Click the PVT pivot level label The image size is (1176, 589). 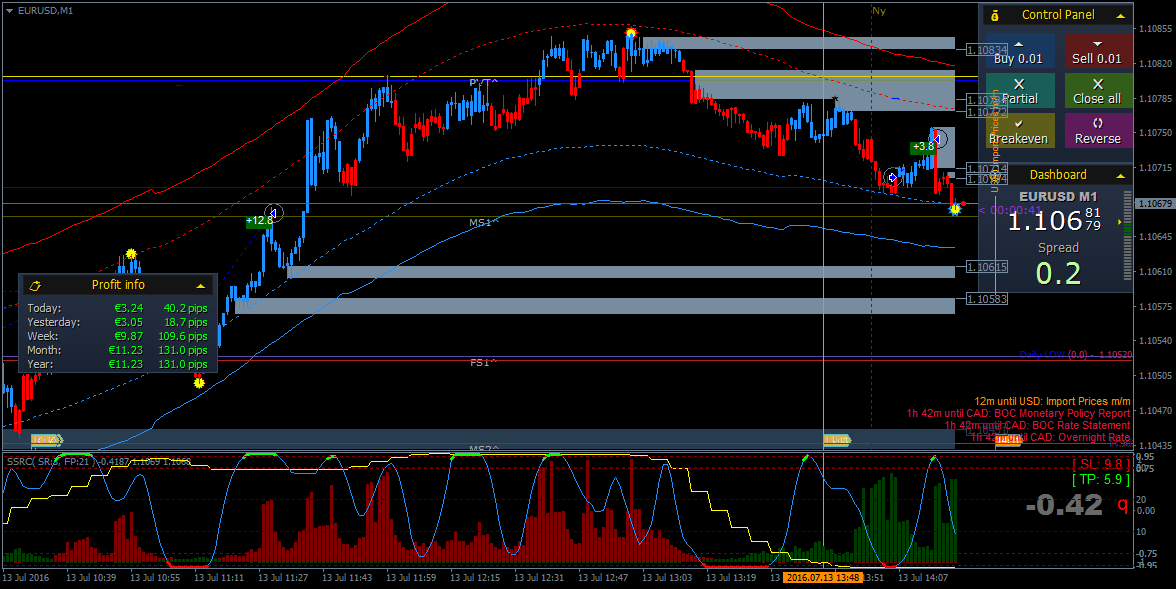tap(484, 83)
